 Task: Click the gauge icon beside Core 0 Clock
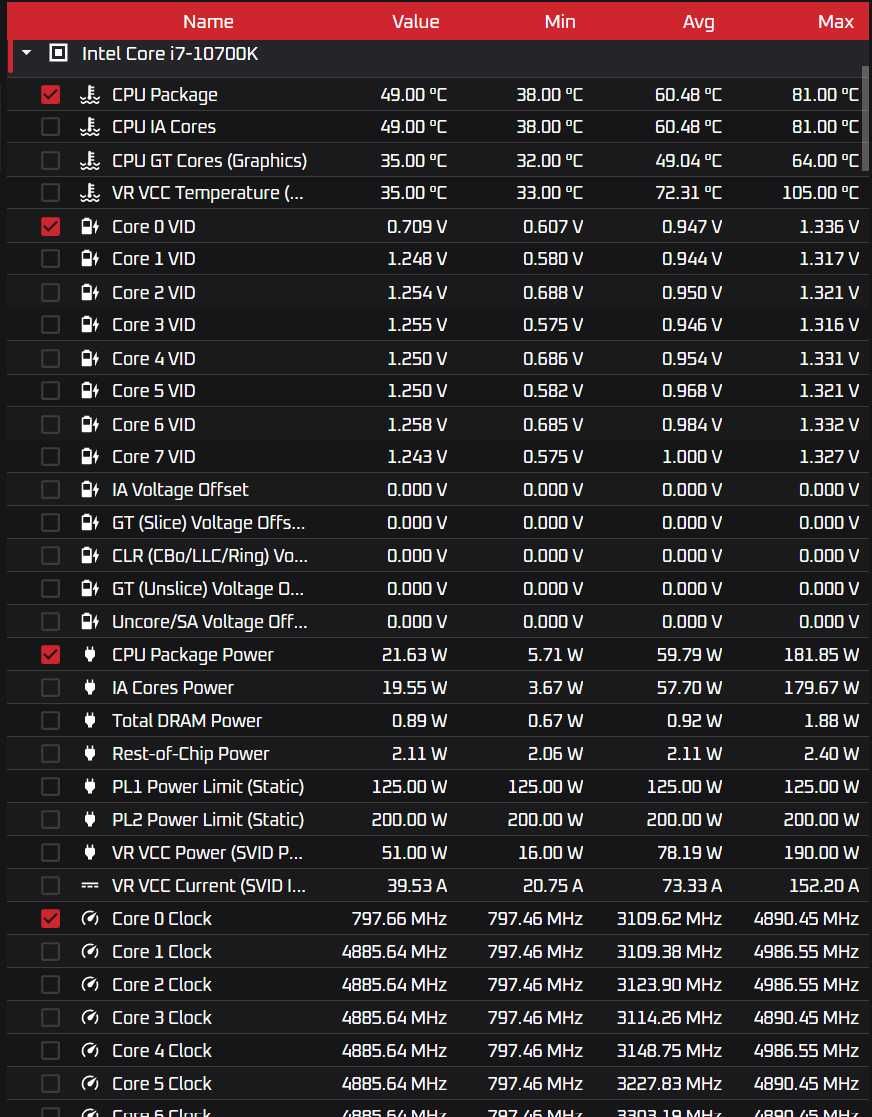click(x=90, y=918)
